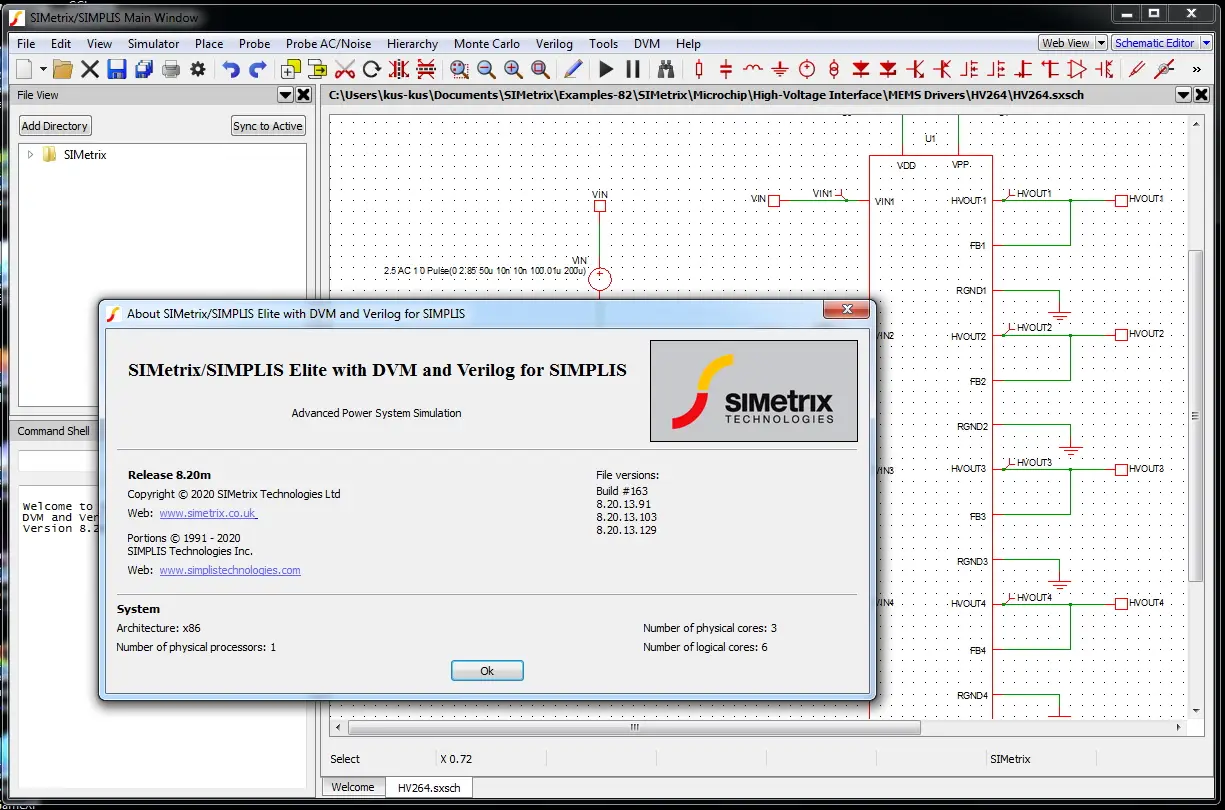Screen dimensions: 1225x810
Task: Rotate the selection with the circular arrow icon
Action: [372, 69]
